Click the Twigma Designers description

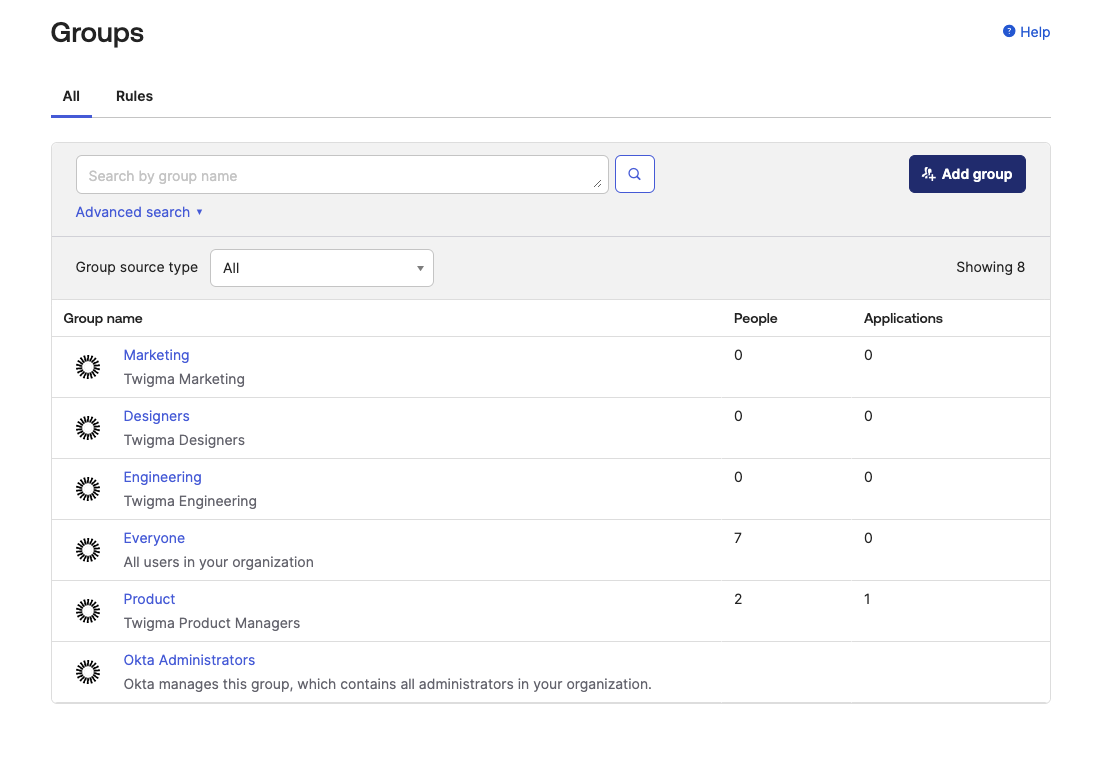184,440
